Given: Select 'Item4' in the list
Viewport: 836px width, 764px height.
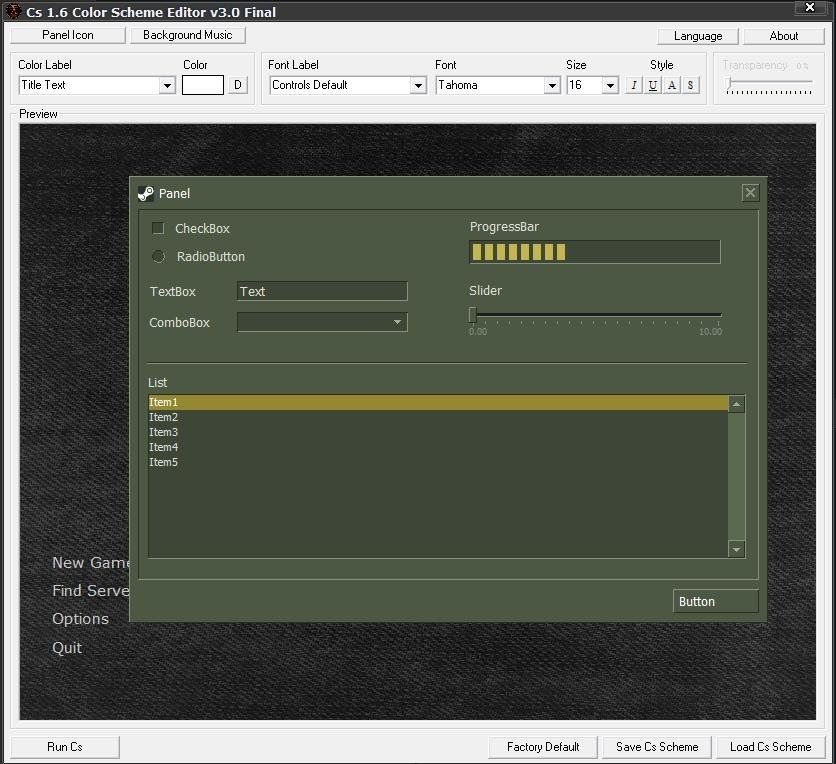Looking at the screenshot, I should [x=438, y=447].
